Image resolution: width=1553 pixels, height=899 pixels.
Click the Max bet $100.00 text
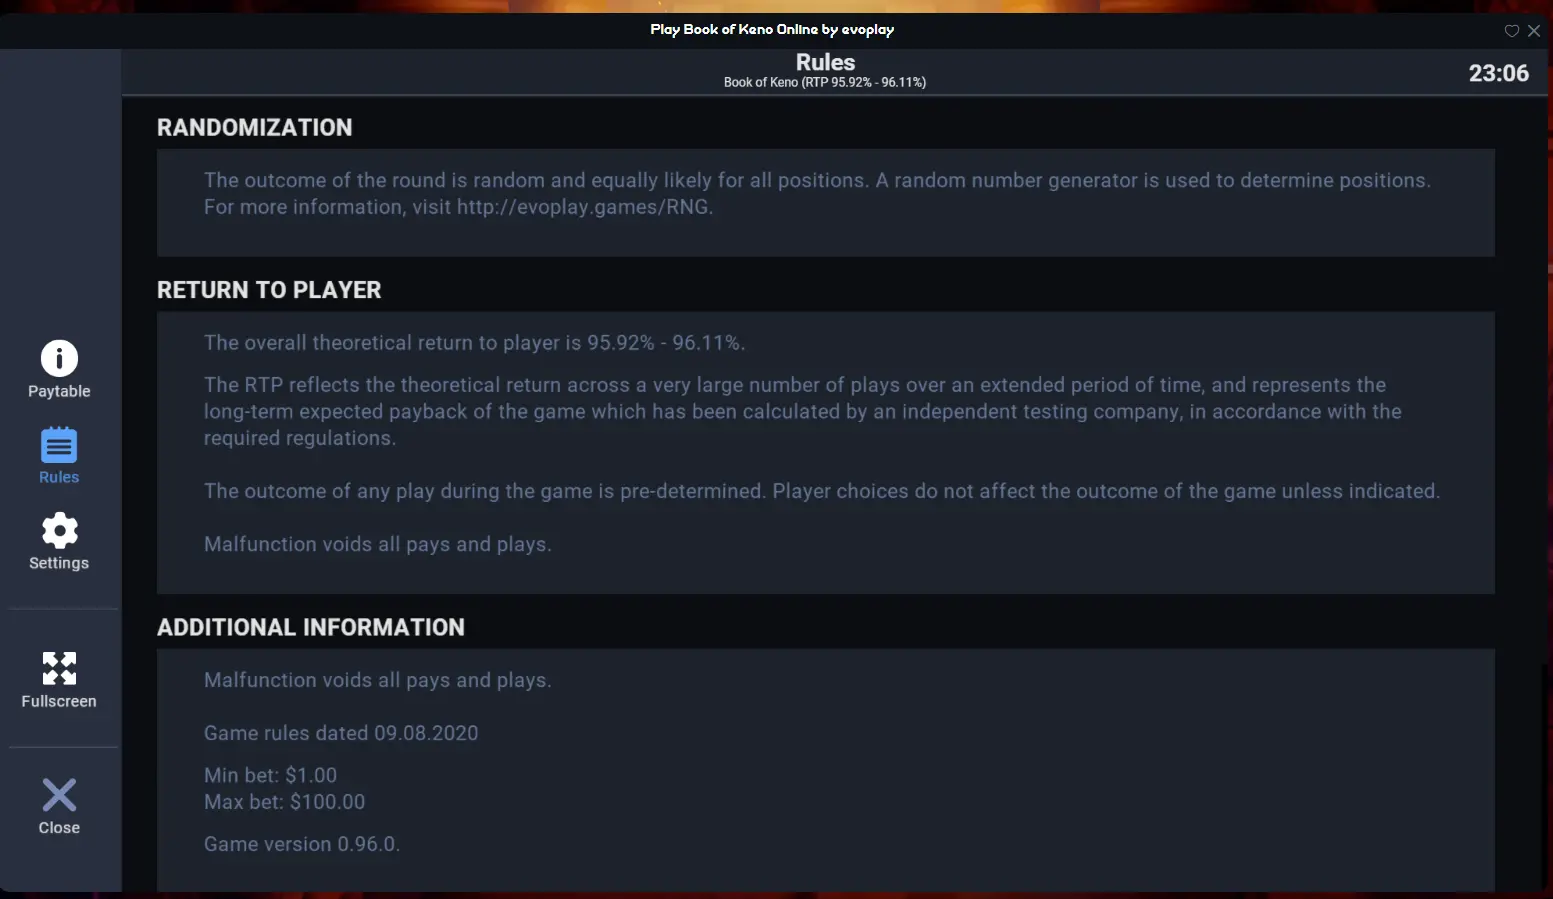pos(285,802)
